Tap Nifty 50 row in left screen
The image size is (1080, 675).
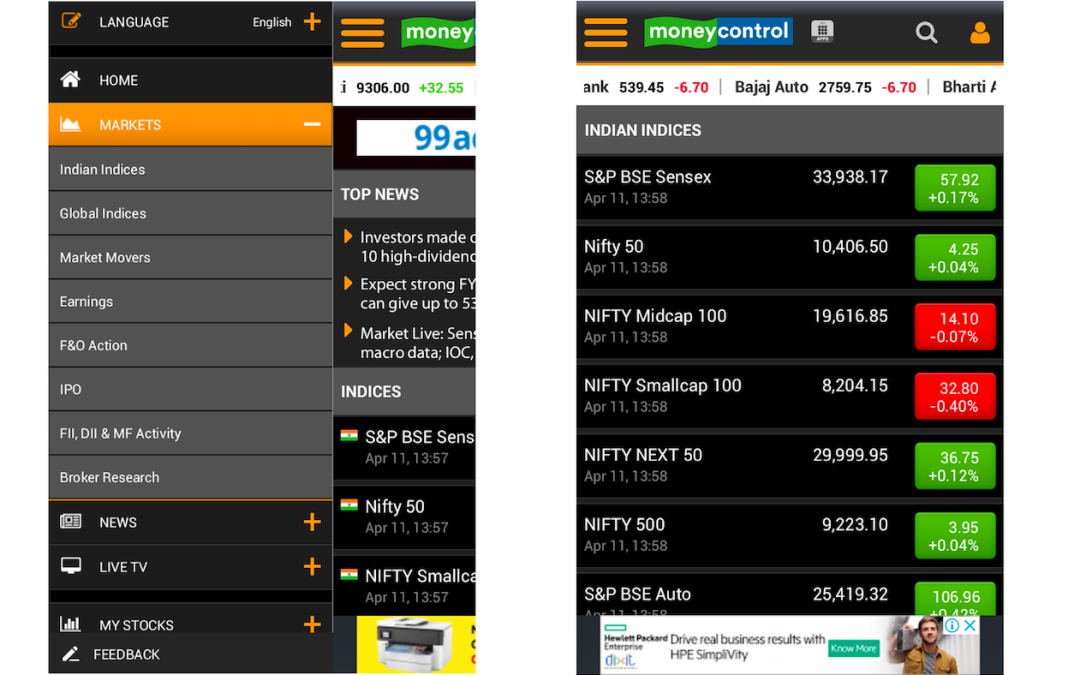[x=405, y=517]
